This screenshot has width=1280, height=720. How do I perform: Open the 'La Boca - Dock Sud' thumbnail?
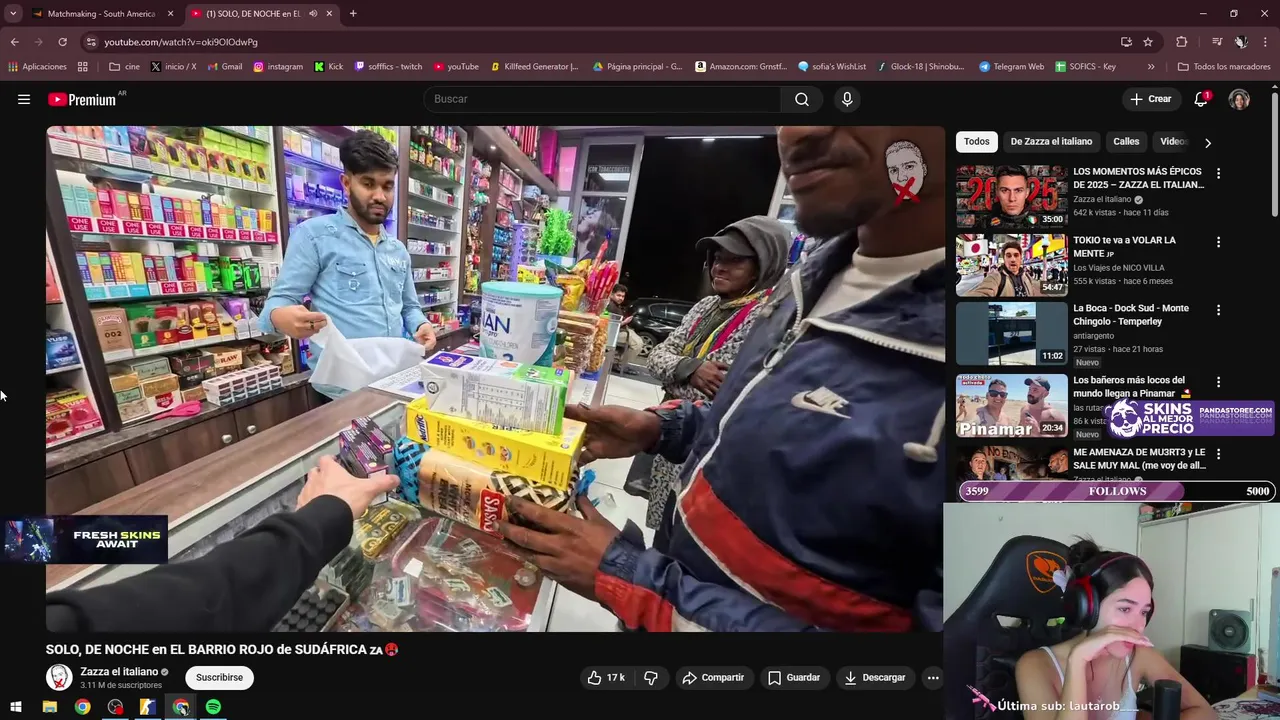(x=1011, y=333)
